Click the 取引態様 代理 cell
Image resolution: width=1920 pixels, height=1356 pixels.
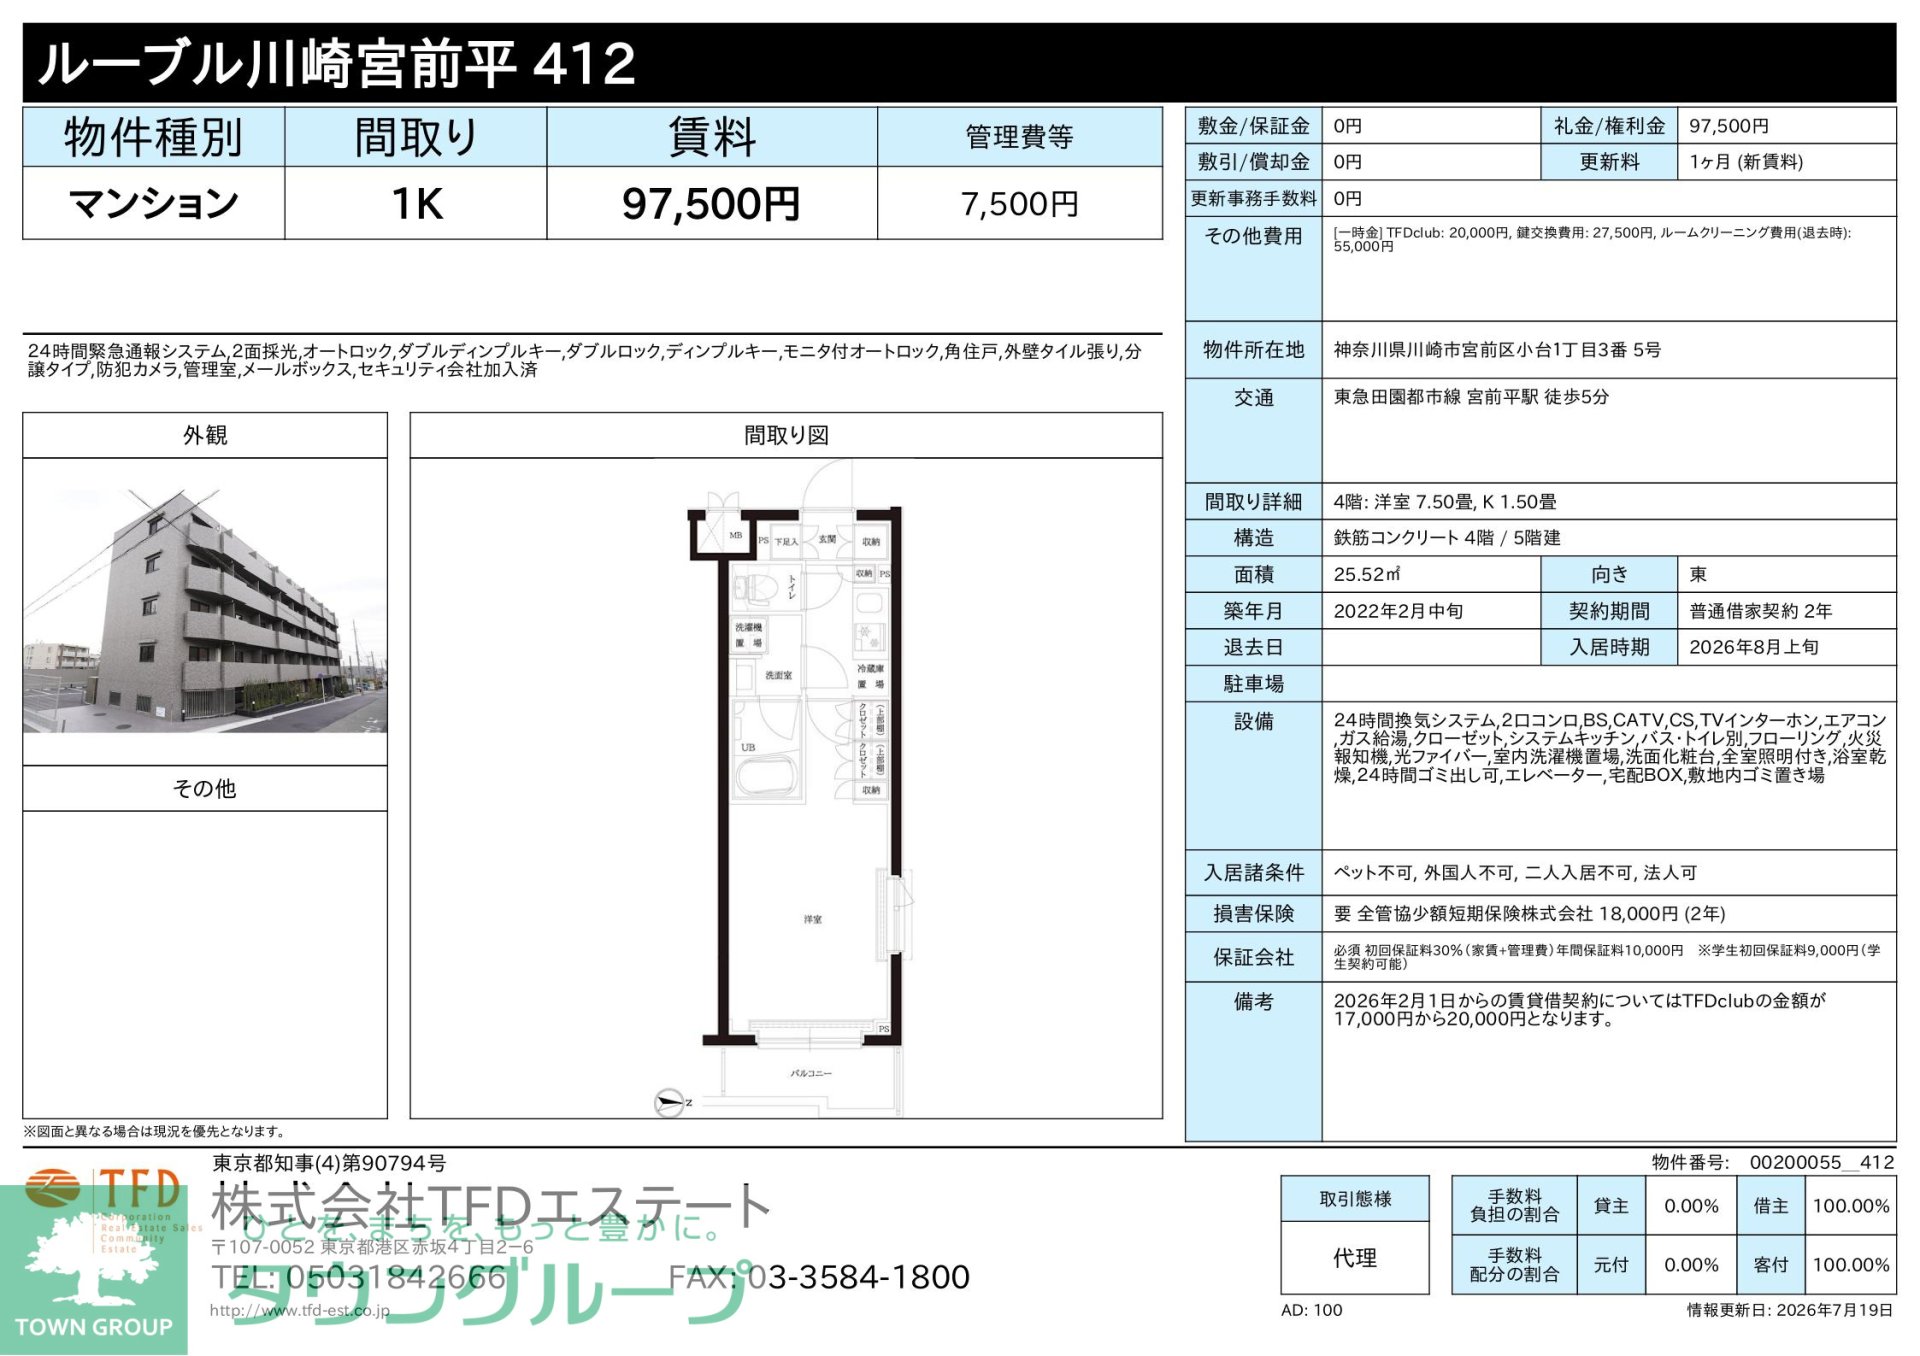point(1355,1258)
